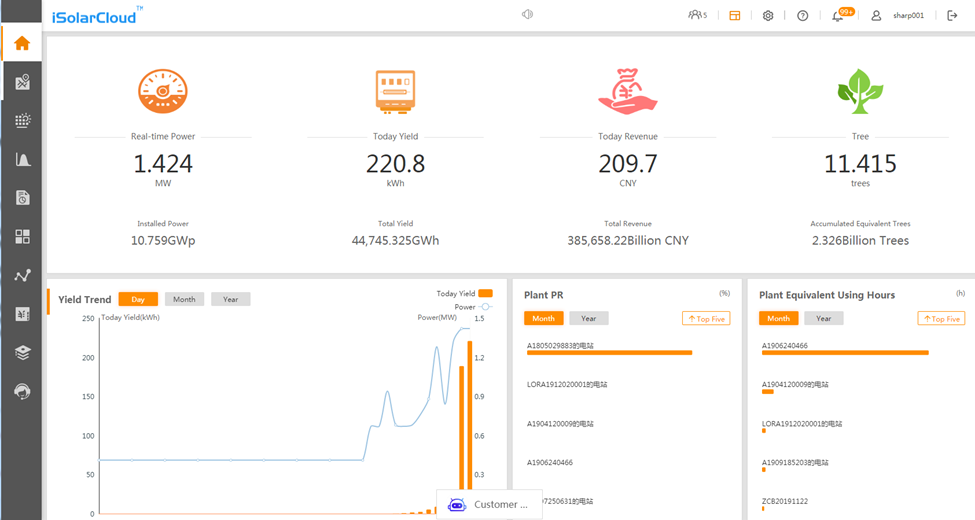Open the Customer chat assistant button
The image size is (975, 520).
click(x=489, y=505)
